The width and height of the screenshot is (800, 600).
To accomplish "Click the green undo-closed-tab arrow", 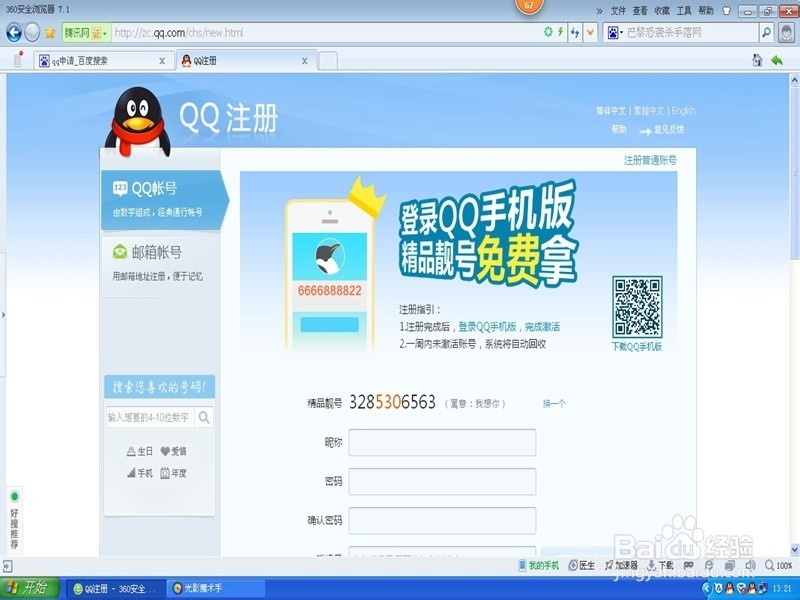I will [777, 60].
